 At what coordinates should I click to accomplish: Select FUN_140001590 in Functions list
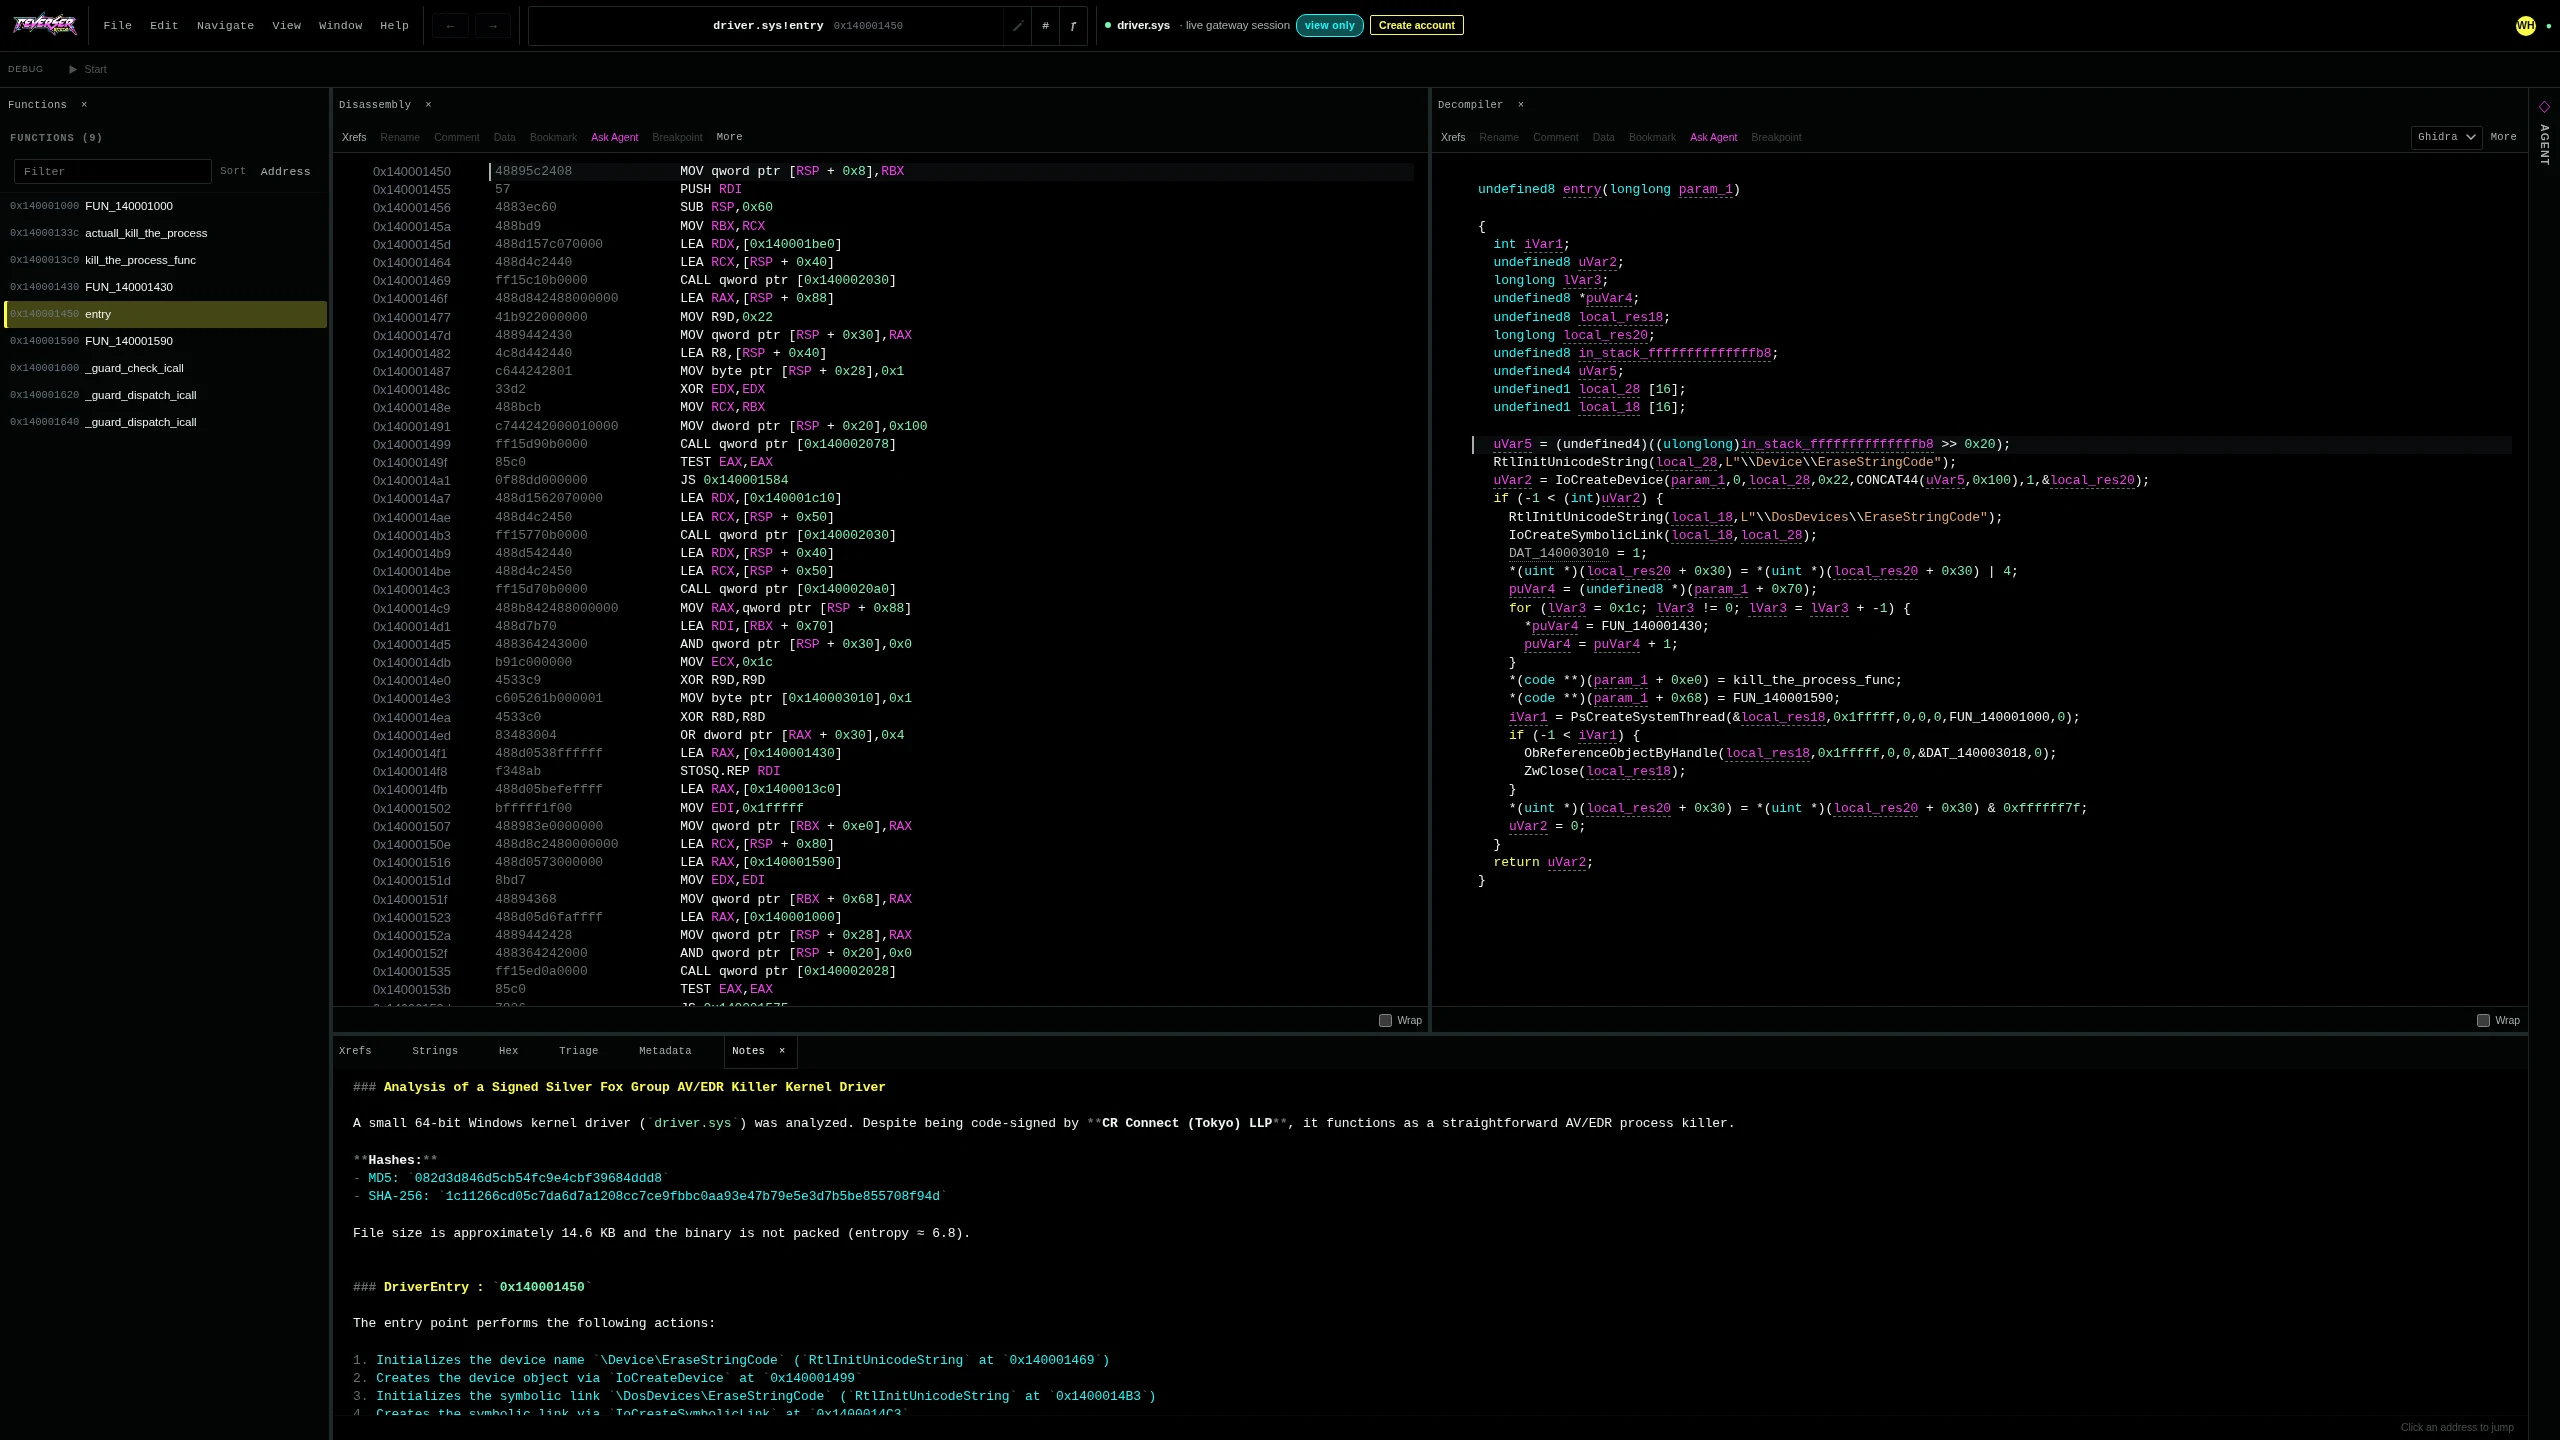point(165,341)
